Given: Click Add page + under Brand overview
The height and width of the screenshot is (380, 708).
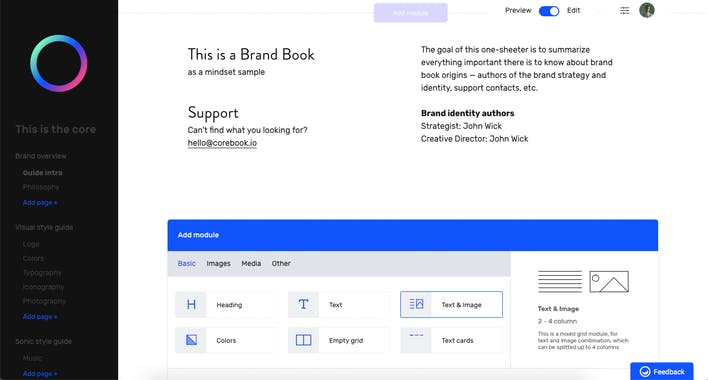Looking at the screenshot, I should coord(40,203).
